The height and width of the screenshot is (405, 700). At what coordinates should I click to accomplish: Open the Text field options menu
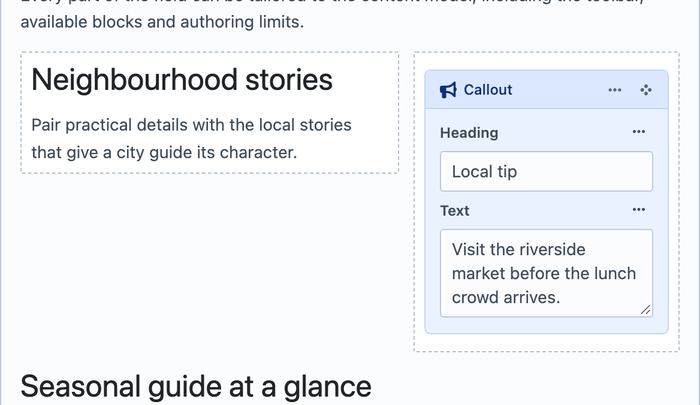(x=639, y=210)
